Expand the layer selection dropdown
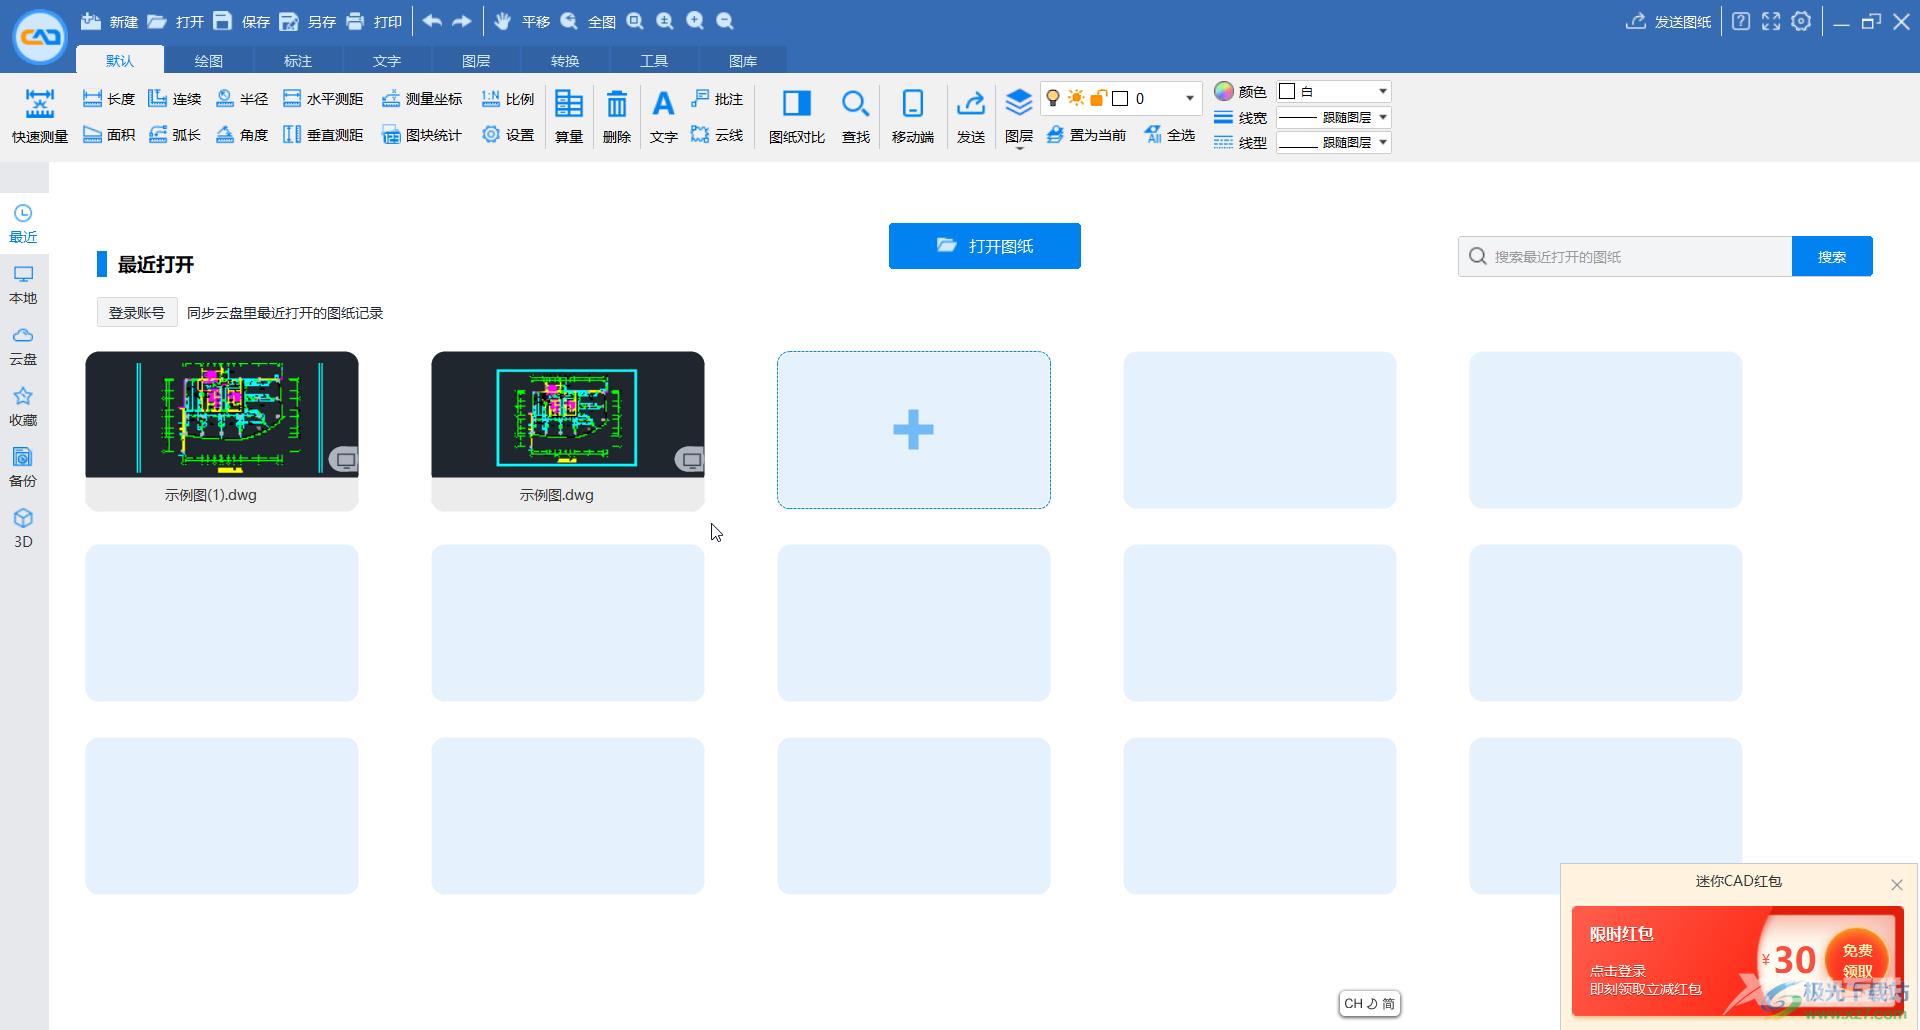 click(1190, 98)
